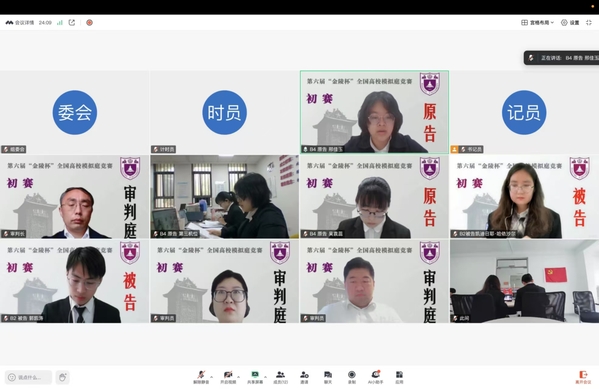Turn on the camera video toggle
The width and height of the screenshot is (599, 389).
[x=228, y=377]
